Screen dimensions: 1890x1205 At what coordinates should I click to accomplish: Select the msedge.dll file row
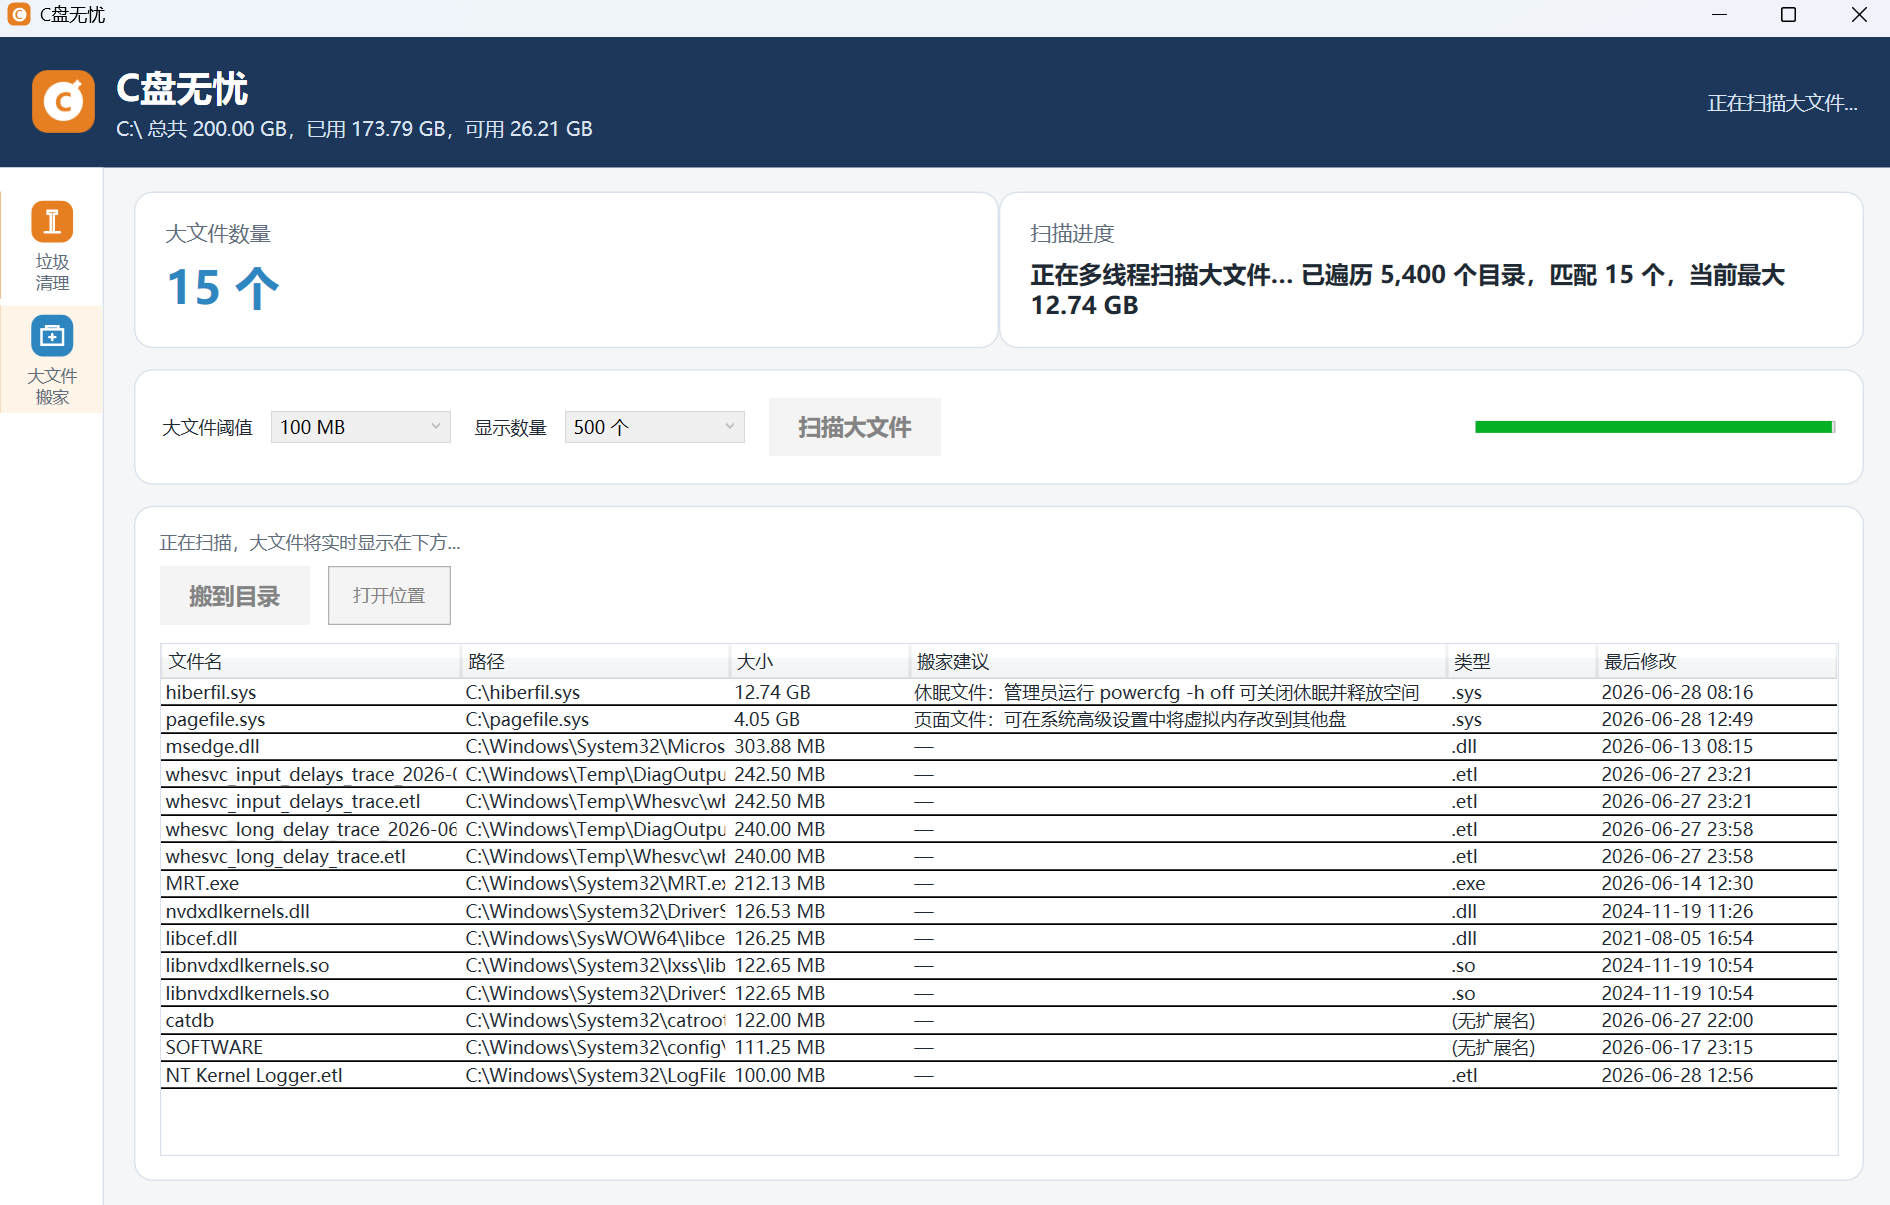(999, 746)
